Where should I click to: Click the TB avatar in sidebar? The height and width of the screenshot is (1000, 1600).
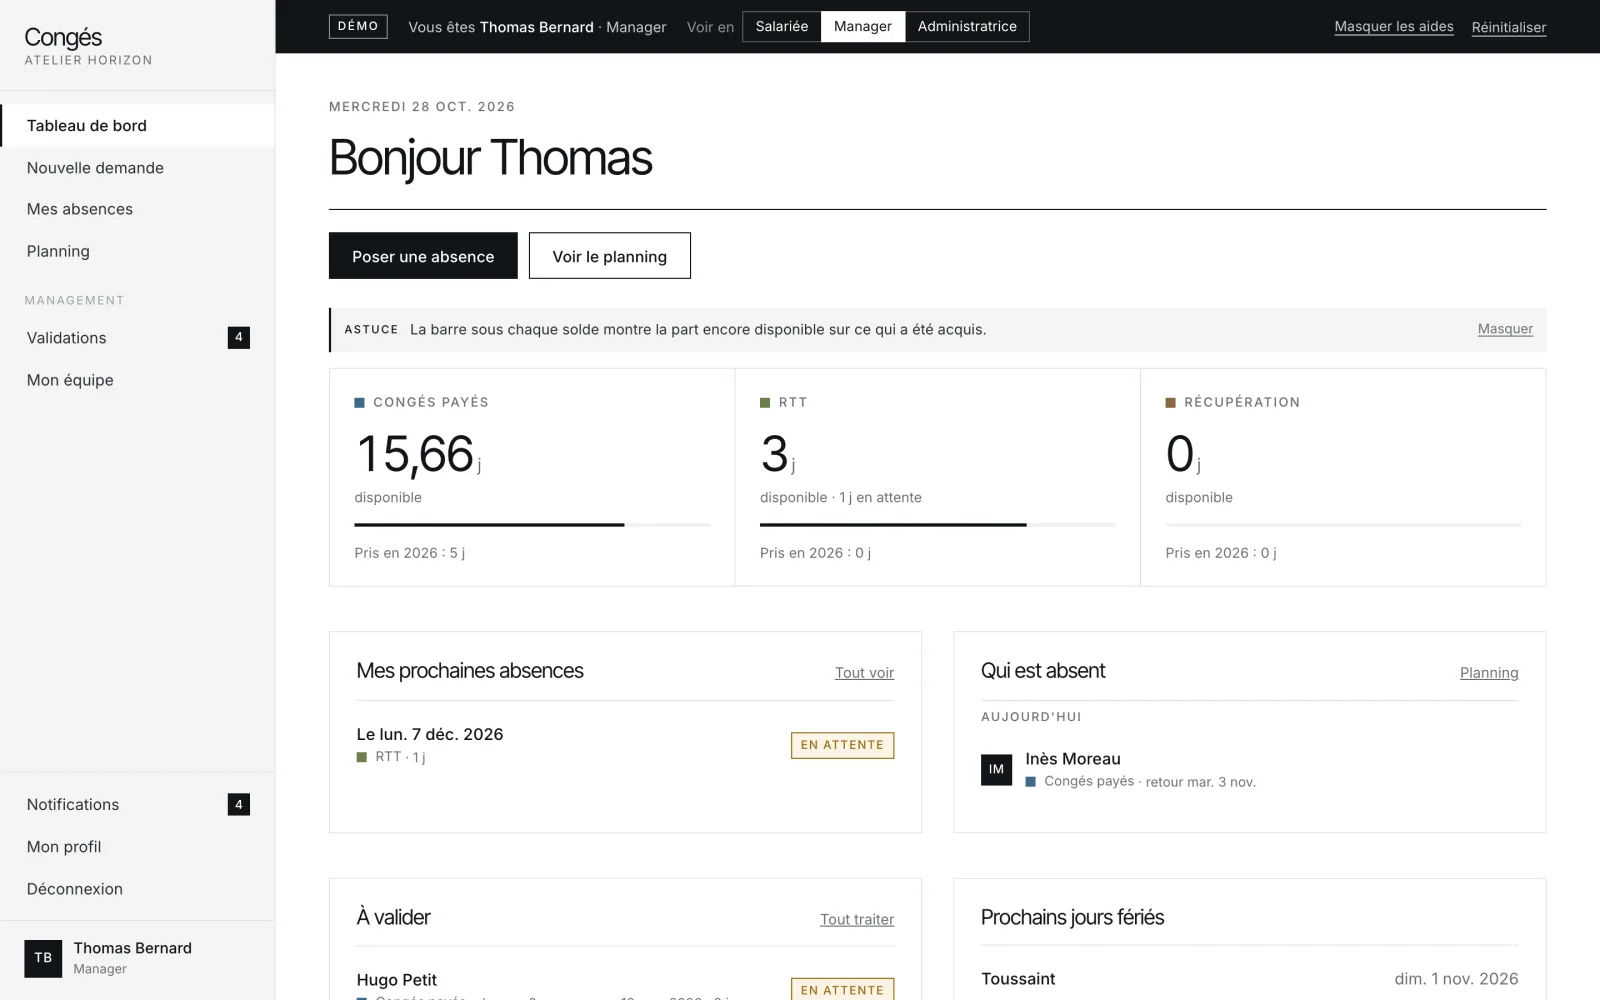click(43, 958)
